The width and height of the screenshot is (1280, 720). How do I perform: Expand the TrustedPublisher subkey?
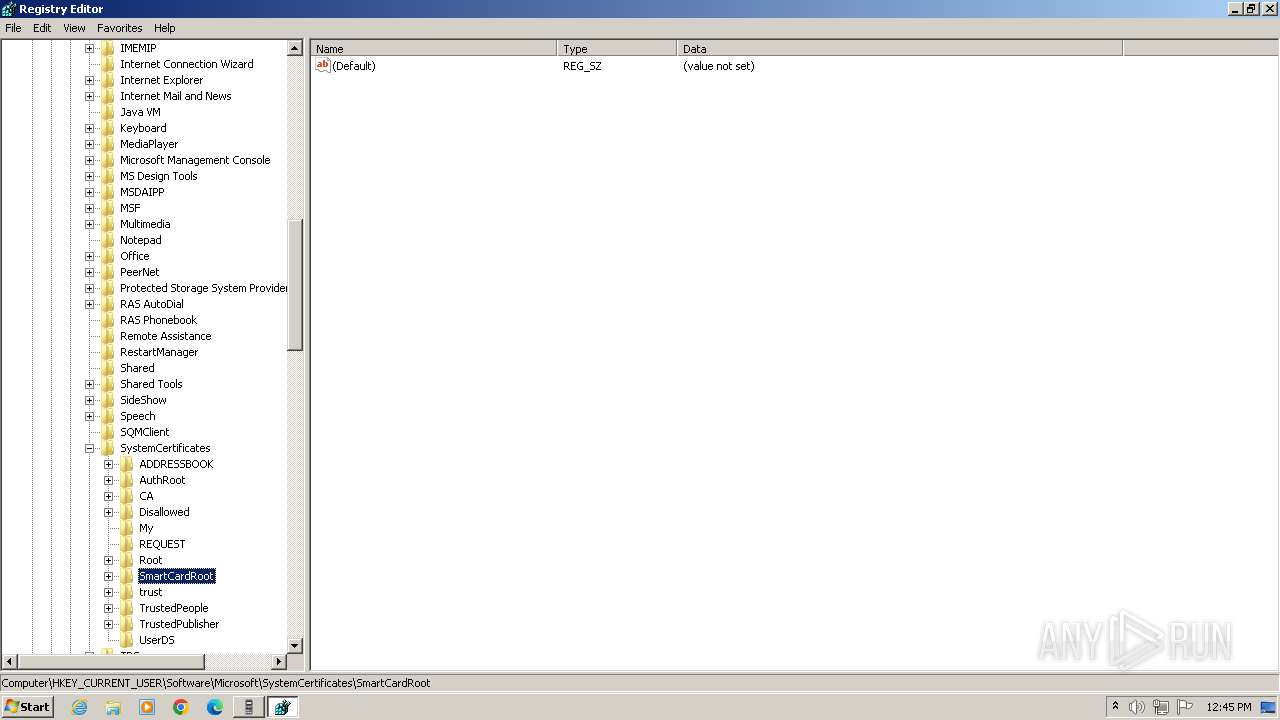pyautogui.click(x=108, y=624)
